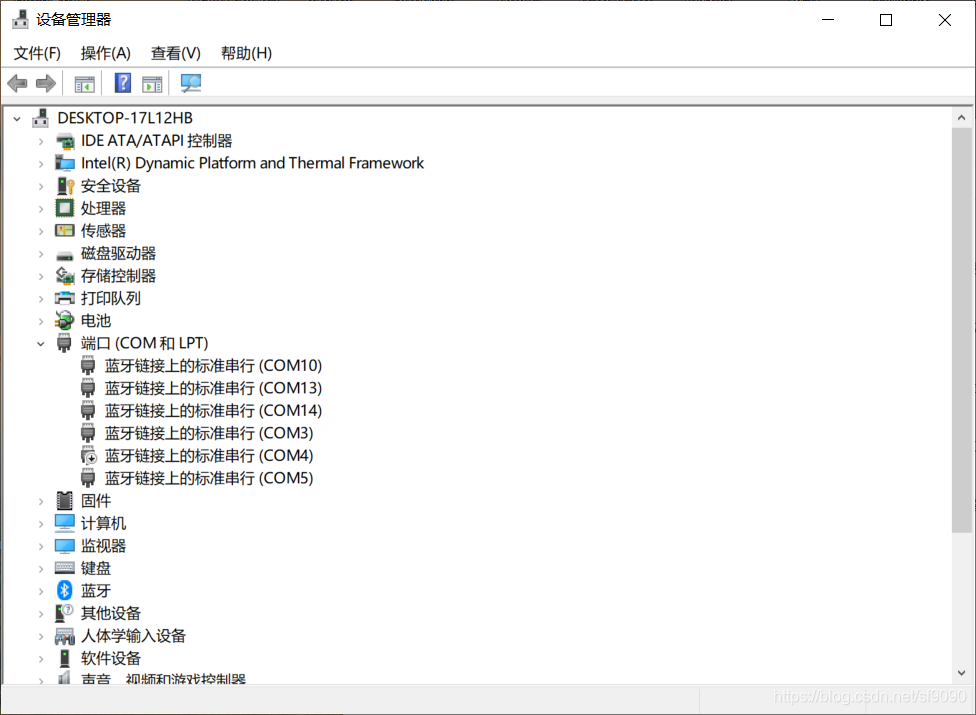Click the 固件 firmware chip icon
The height and width of the screenshot is (715, 976).
point(65,500)
